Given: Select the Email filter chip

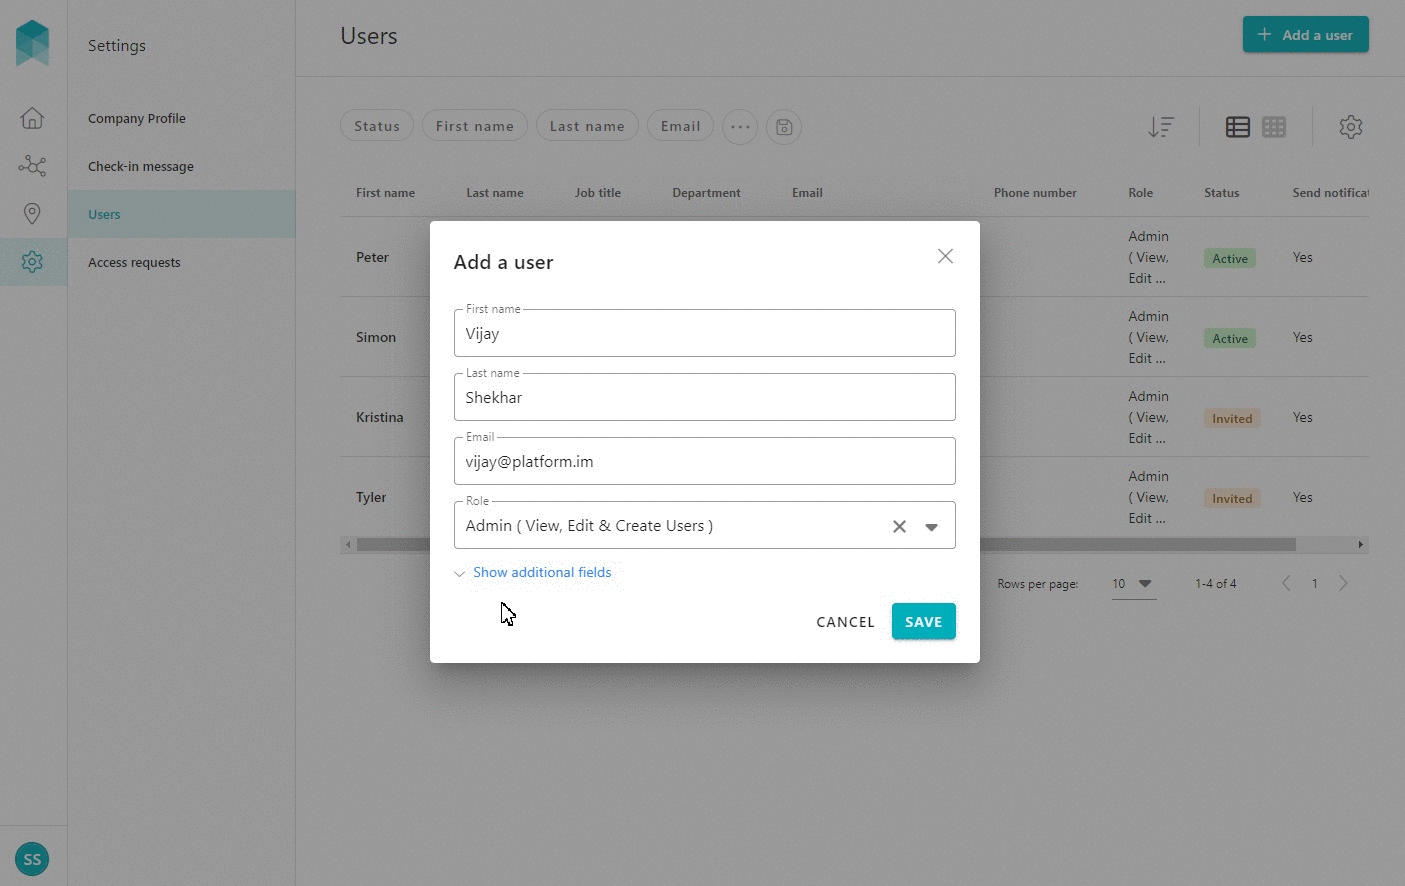Looking at the screenshot, I should click(x=680, y=126).
